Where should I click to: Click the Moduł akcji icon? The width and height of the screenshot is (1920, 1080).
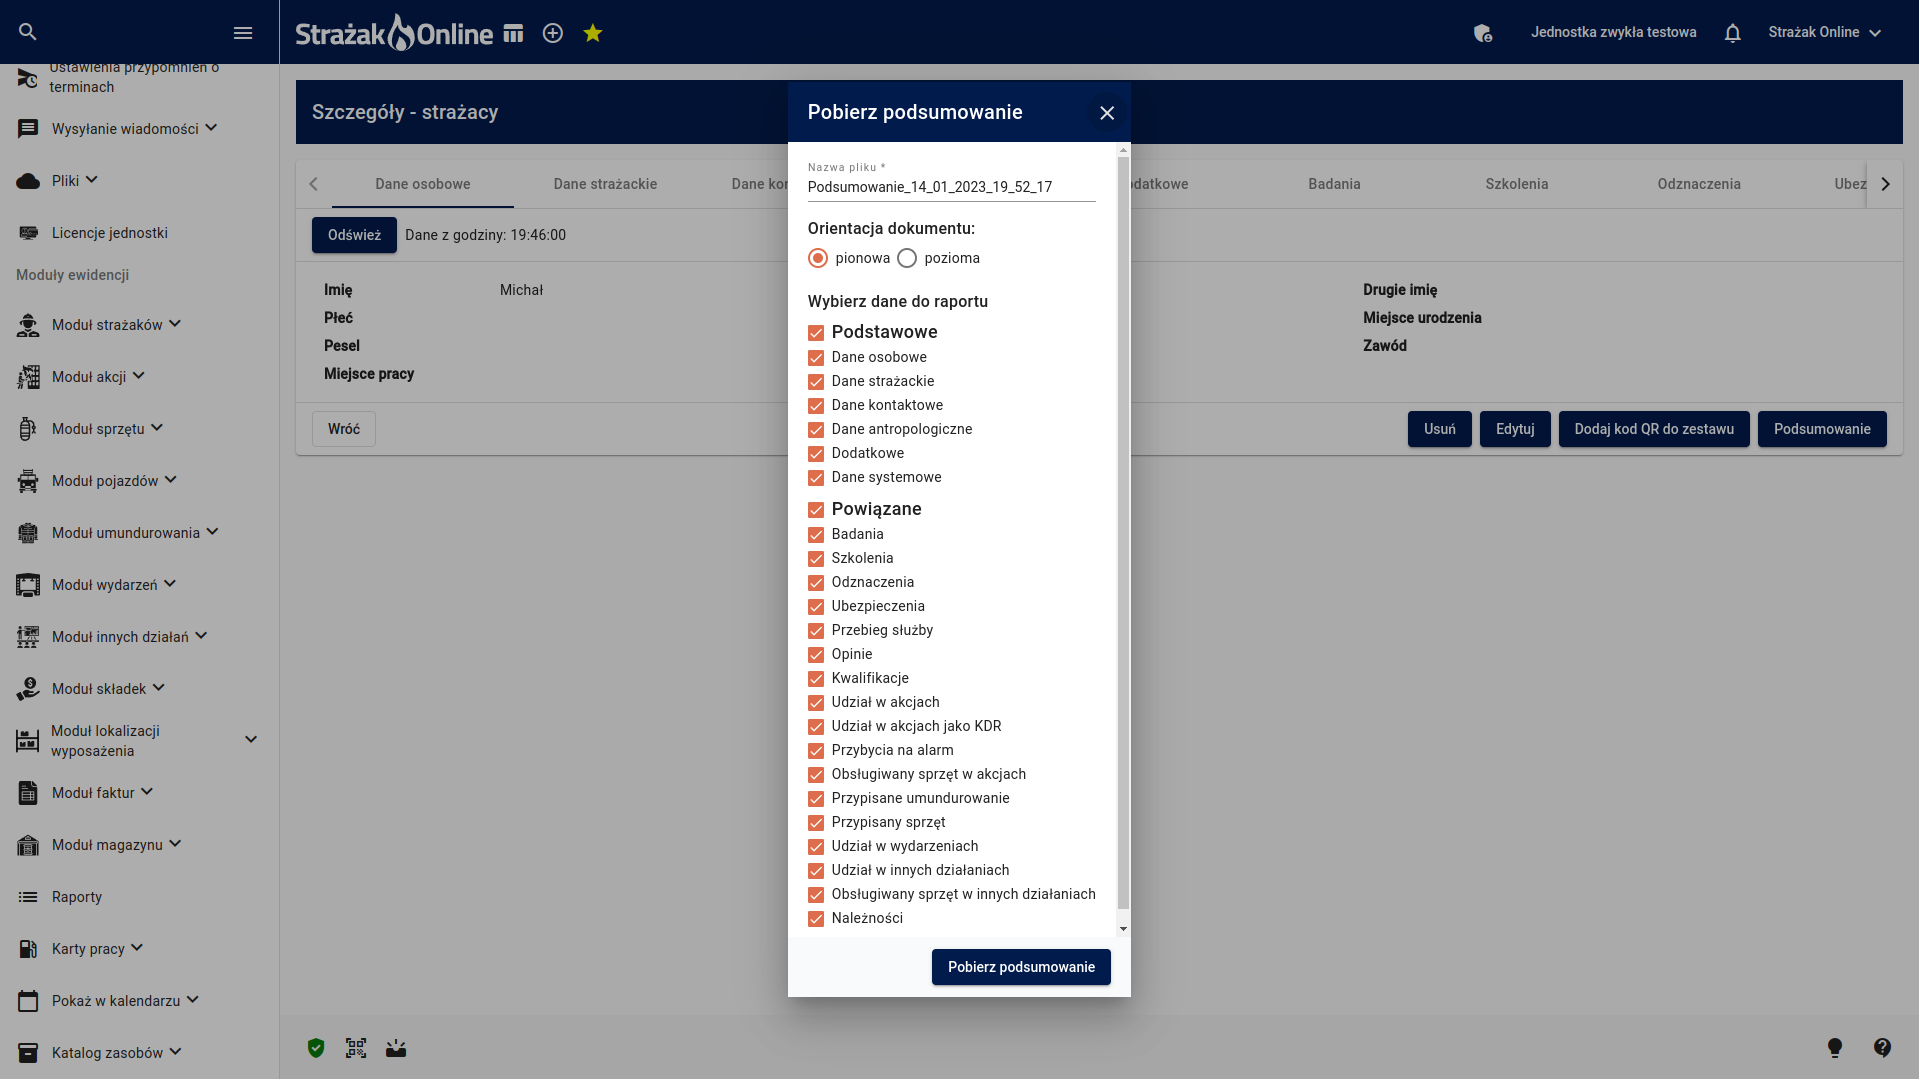28,377
